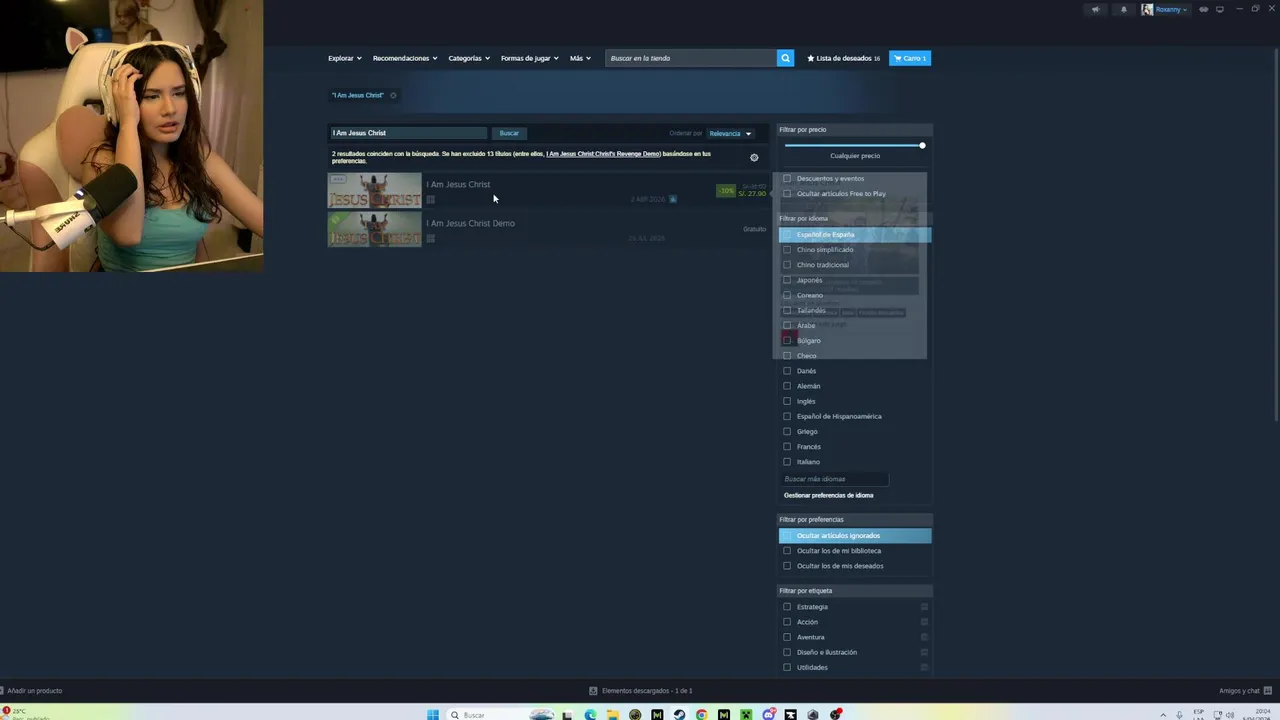Screen dimensions: 1280x720
Task: Click the Carro shopping cart button
Action: coord(910,58)
